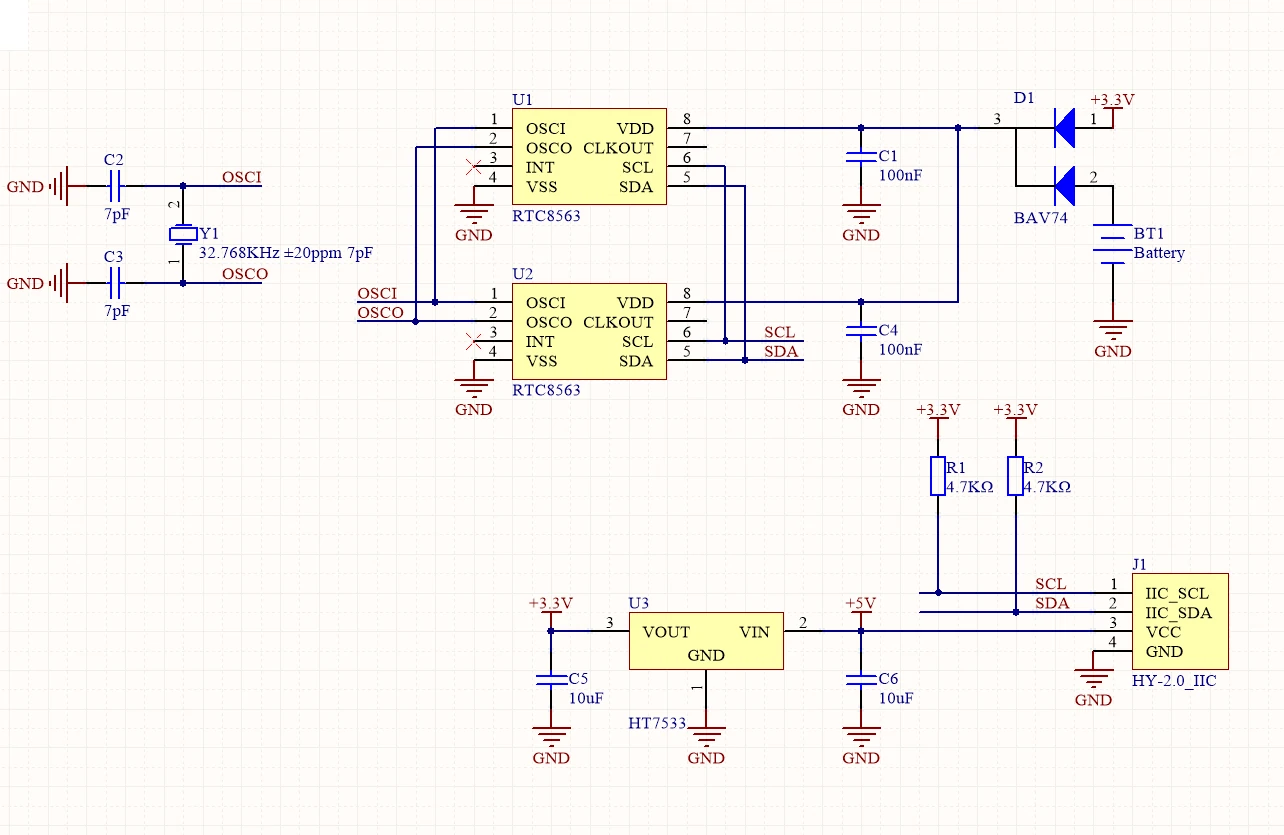This screenshot has width=1284, height=835.
Task: Click the GND symbol below C1
Action: [x=861, y=223]
